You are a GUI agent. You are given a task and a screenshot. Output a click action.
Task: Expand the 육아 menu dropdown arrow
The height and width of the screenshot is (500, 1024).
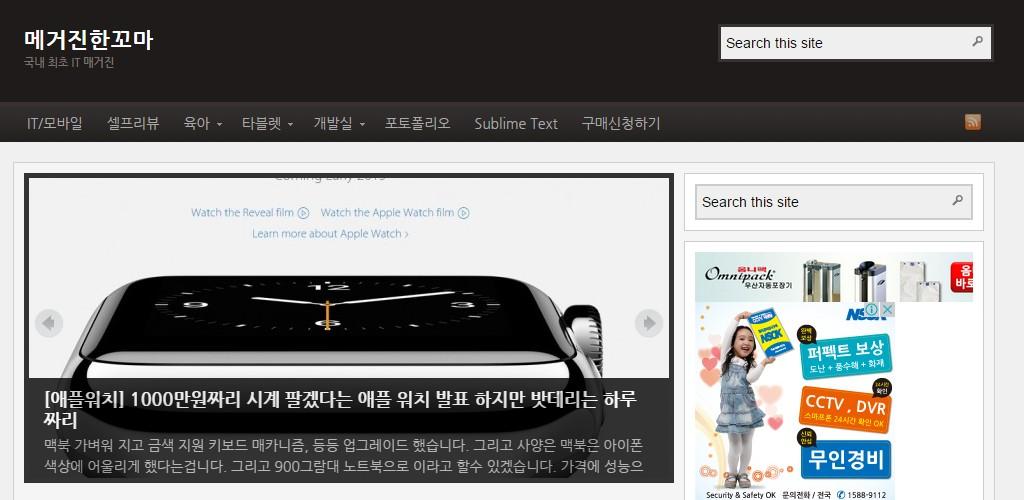click(219, 124)
